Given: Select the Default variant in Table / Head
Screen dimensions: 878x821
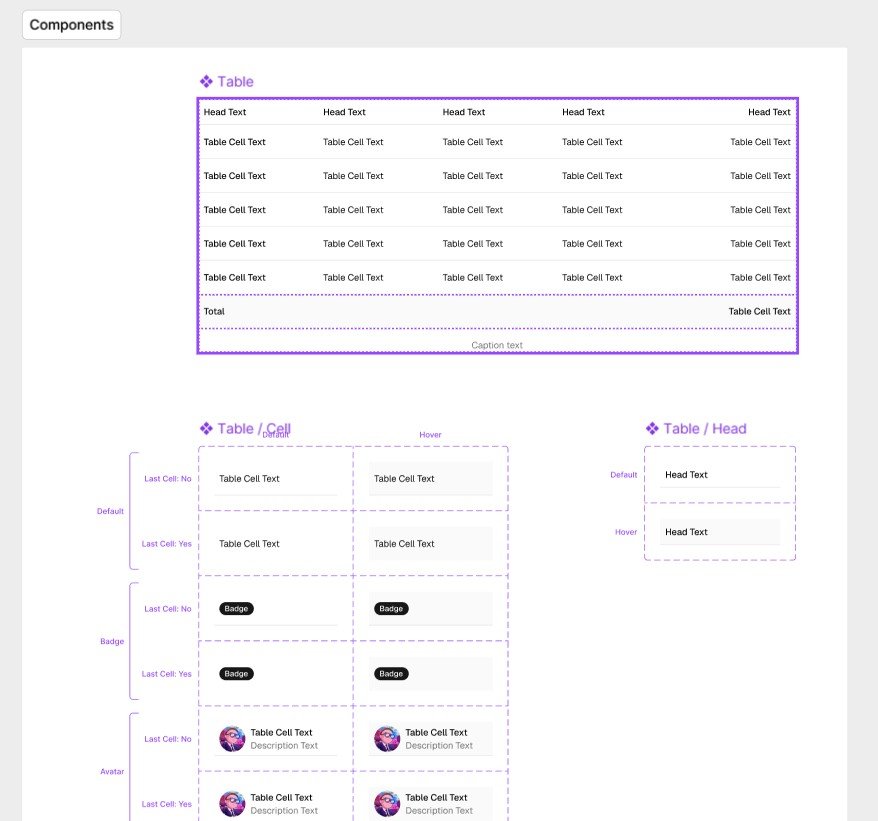Looking at the screenshot, I should click(719, 475).
